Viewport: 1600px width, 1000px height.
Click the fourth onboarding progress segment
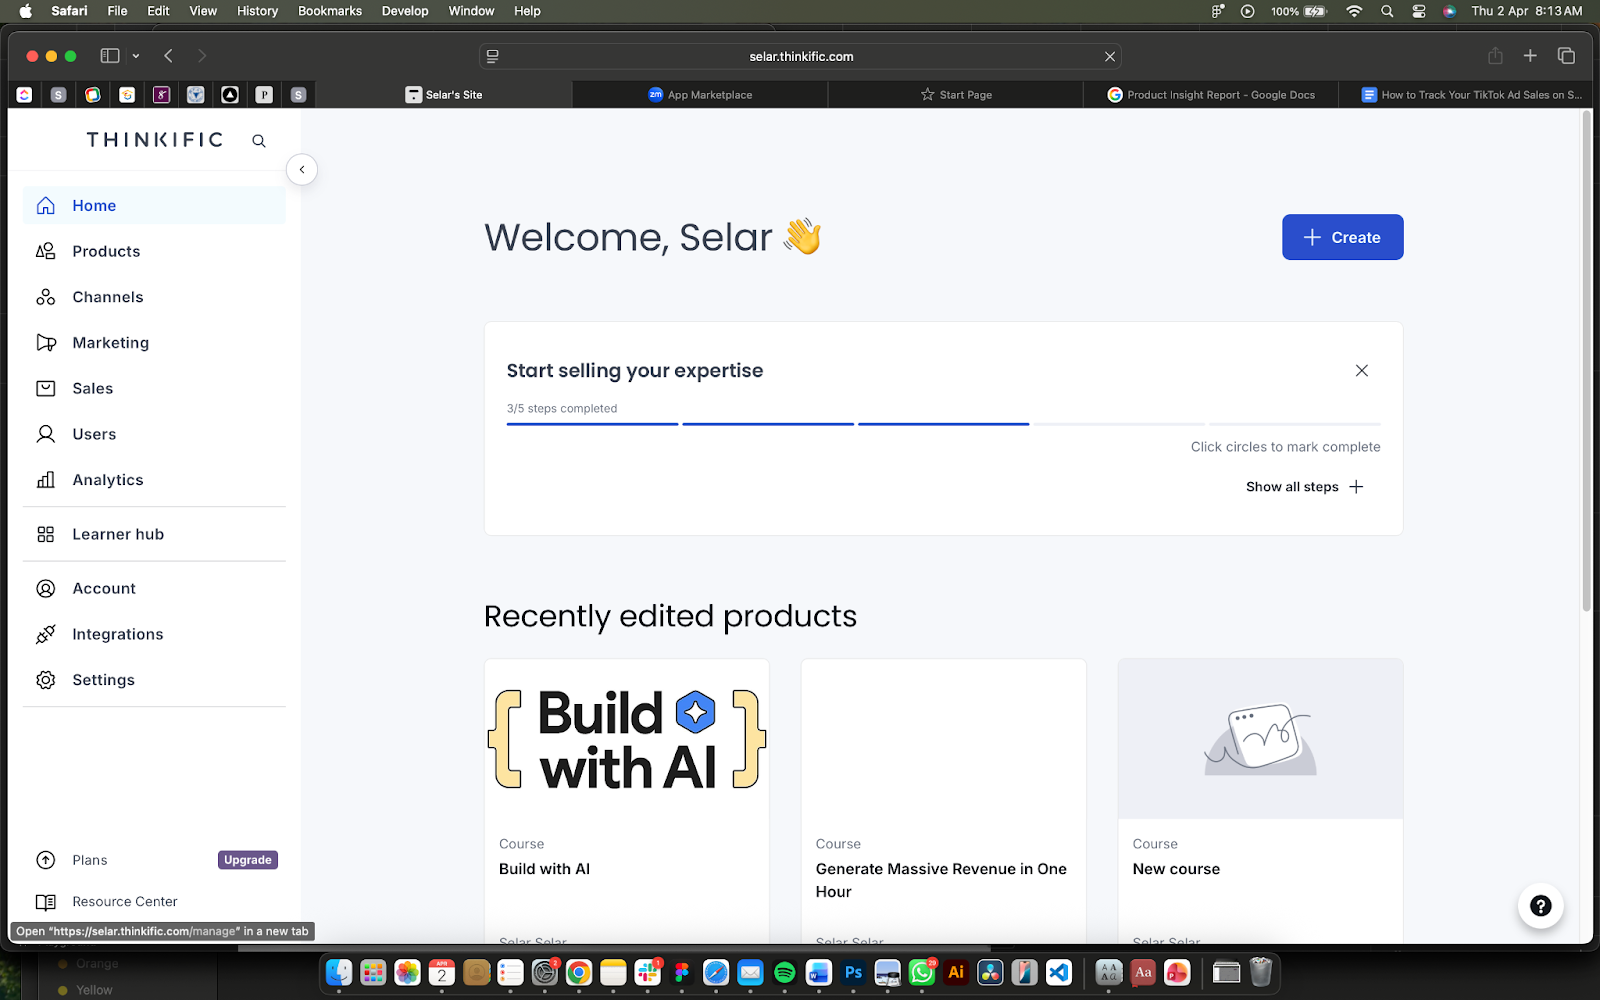tap(1118, 424)
